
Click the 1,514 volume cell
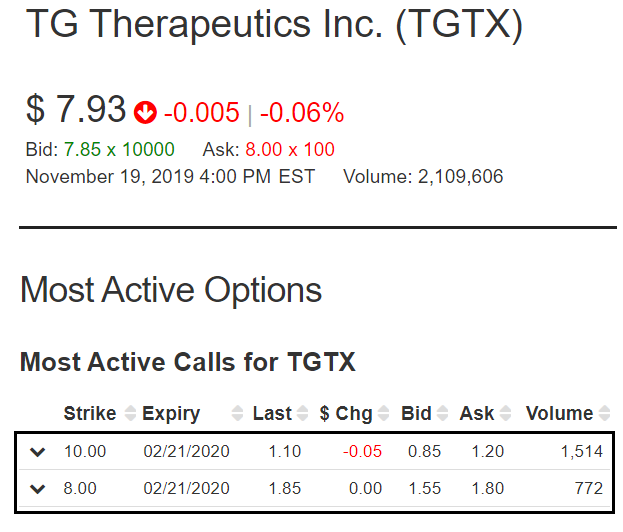tap(582, 451)
